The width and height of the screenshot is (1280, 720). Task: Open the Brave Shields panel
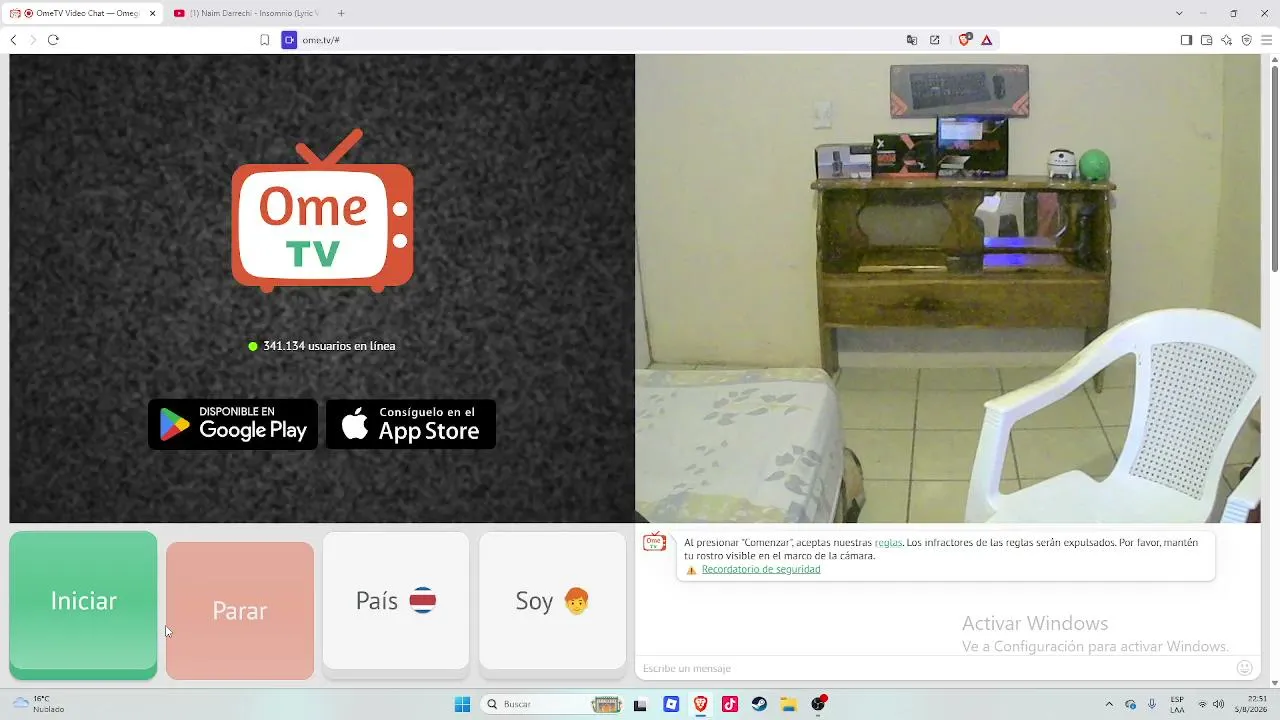coord(965,40)
